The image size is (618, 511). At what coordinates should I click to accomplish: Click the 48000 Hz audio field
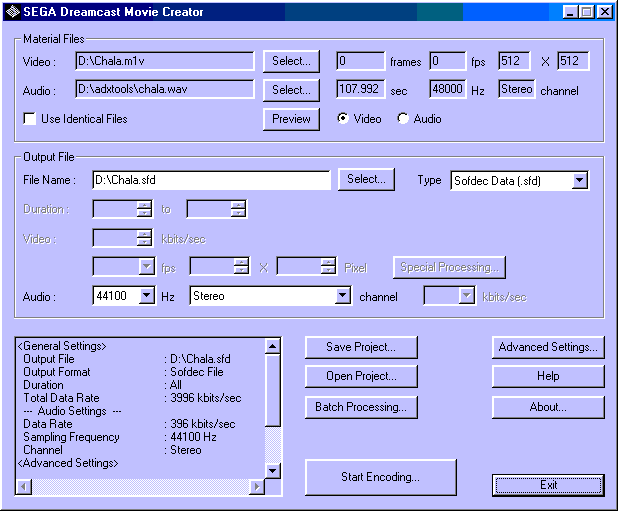(448, 89)
